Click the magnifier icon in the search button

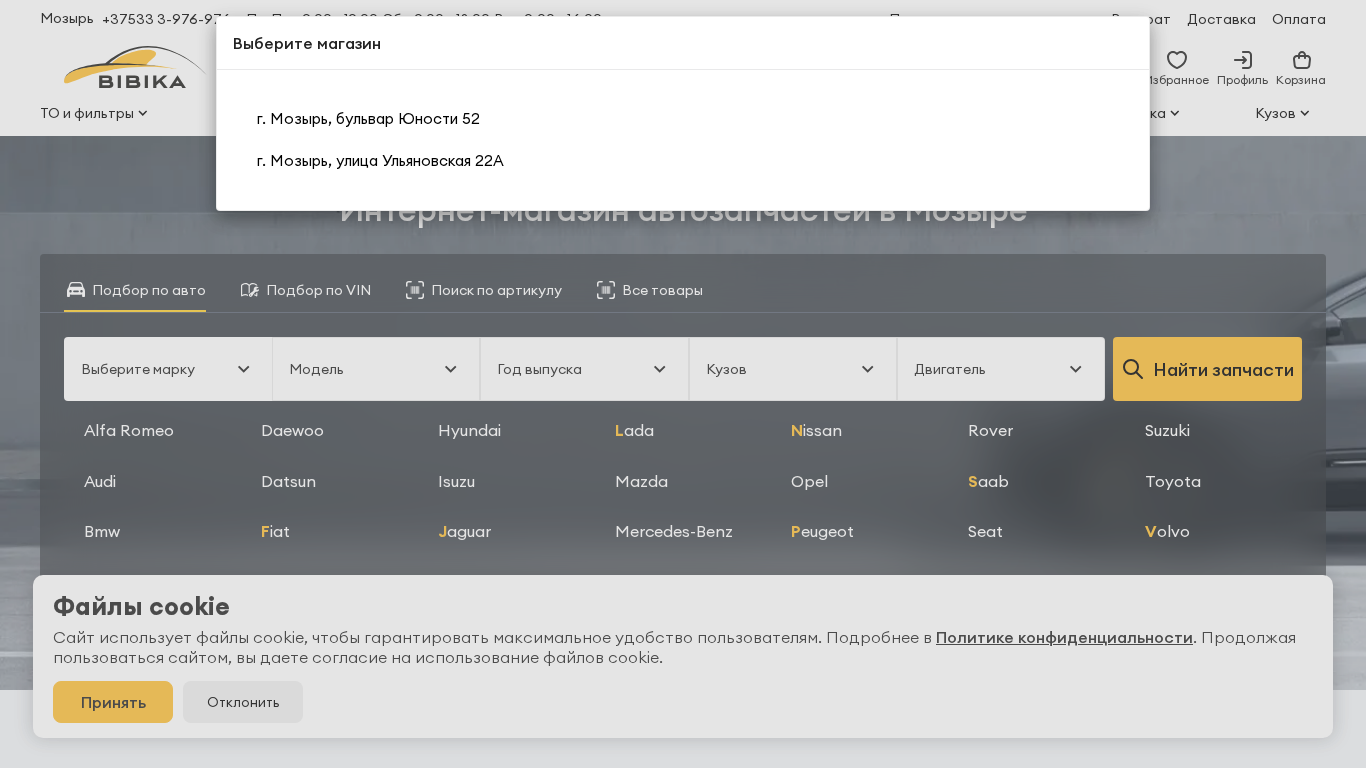coord(1133,369)
